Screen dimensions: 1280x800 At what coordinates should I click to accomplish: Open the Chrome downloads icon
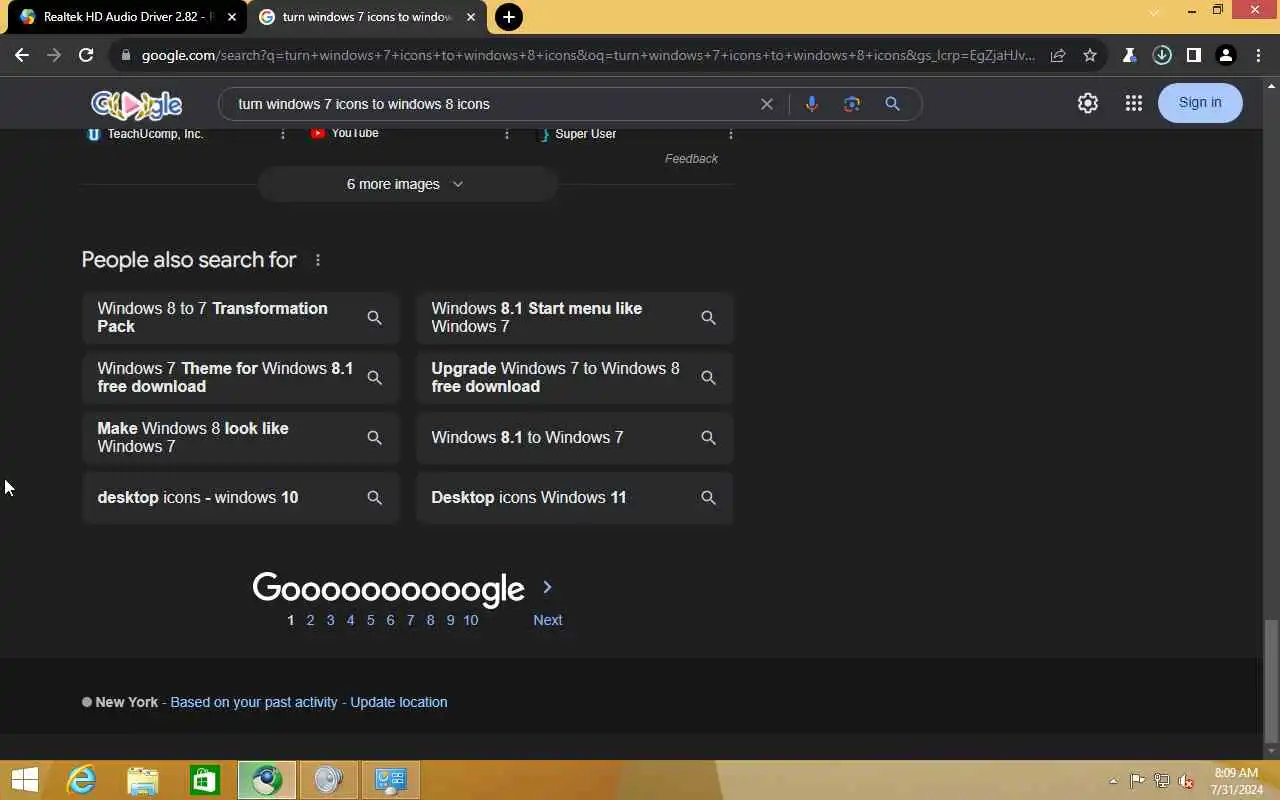point(1162,56)
